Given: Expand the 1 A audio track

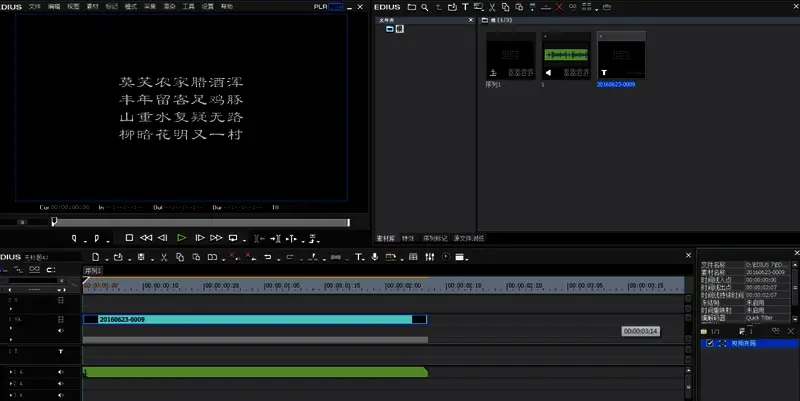Looking at the screenshot, I should pos(11,372).
